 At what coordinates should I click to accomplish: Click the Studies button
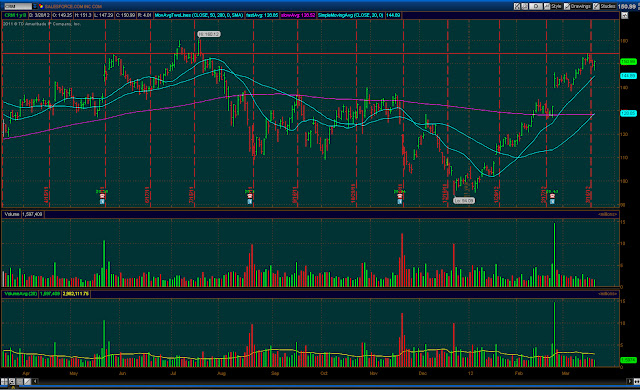(x=604, y=6)
